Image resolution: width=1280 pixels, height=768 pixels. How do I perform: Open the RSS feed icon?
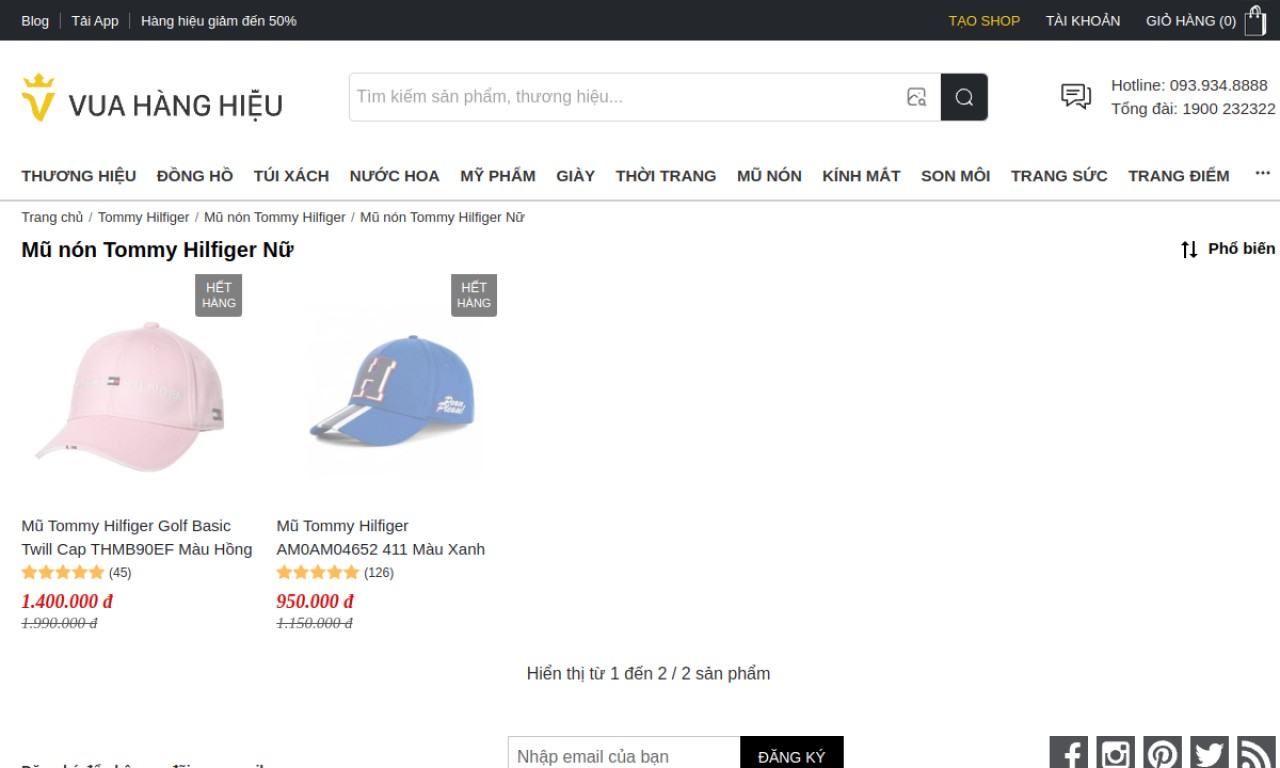[x=1256, y=754]
